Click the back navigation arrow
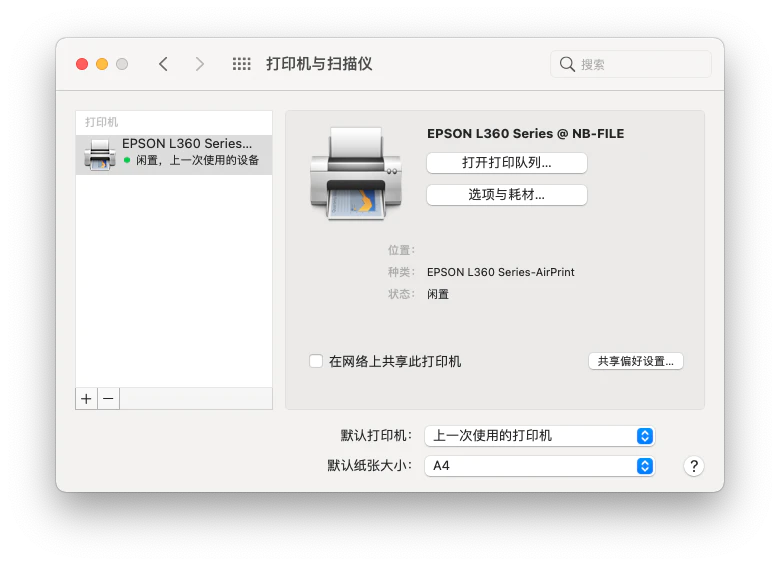780x566 pixels. coord(163,64)
